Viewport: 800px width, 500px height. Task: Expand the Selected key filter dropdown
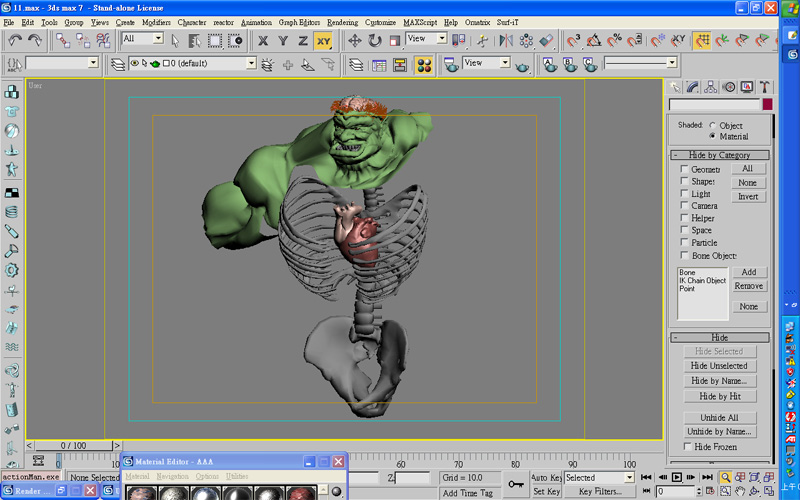click(x=629, y=478)
